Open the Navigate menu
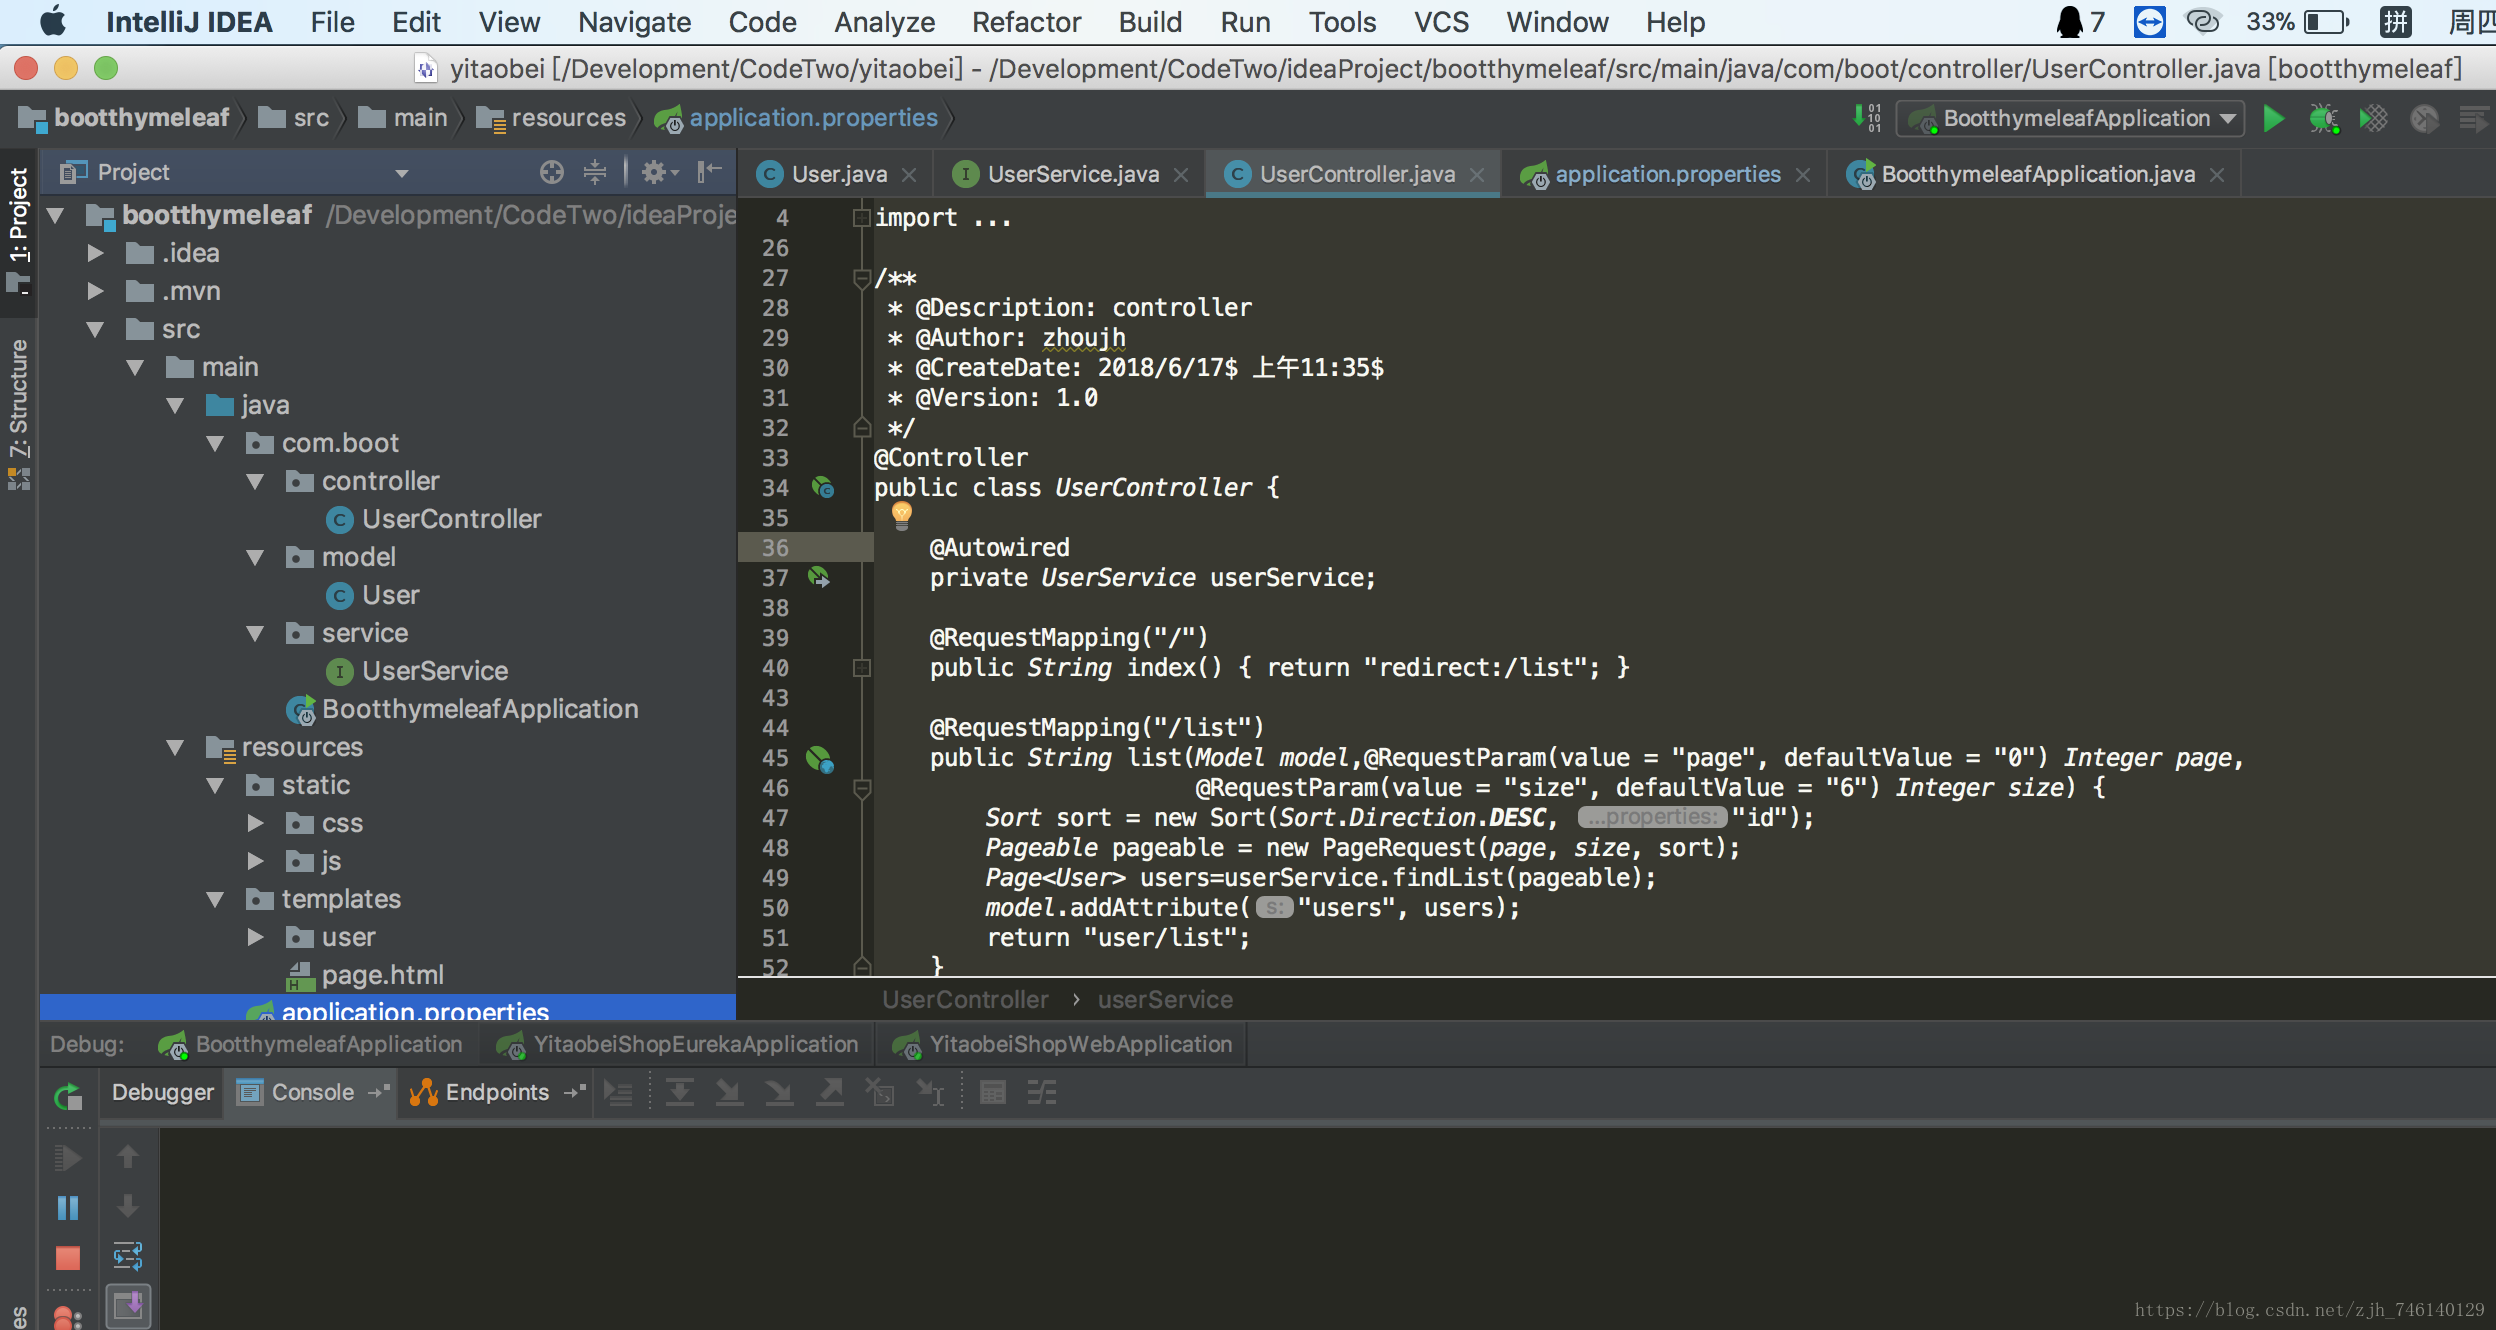Viewport: 2496px width, 1330px height. click(x=634, y=22)
